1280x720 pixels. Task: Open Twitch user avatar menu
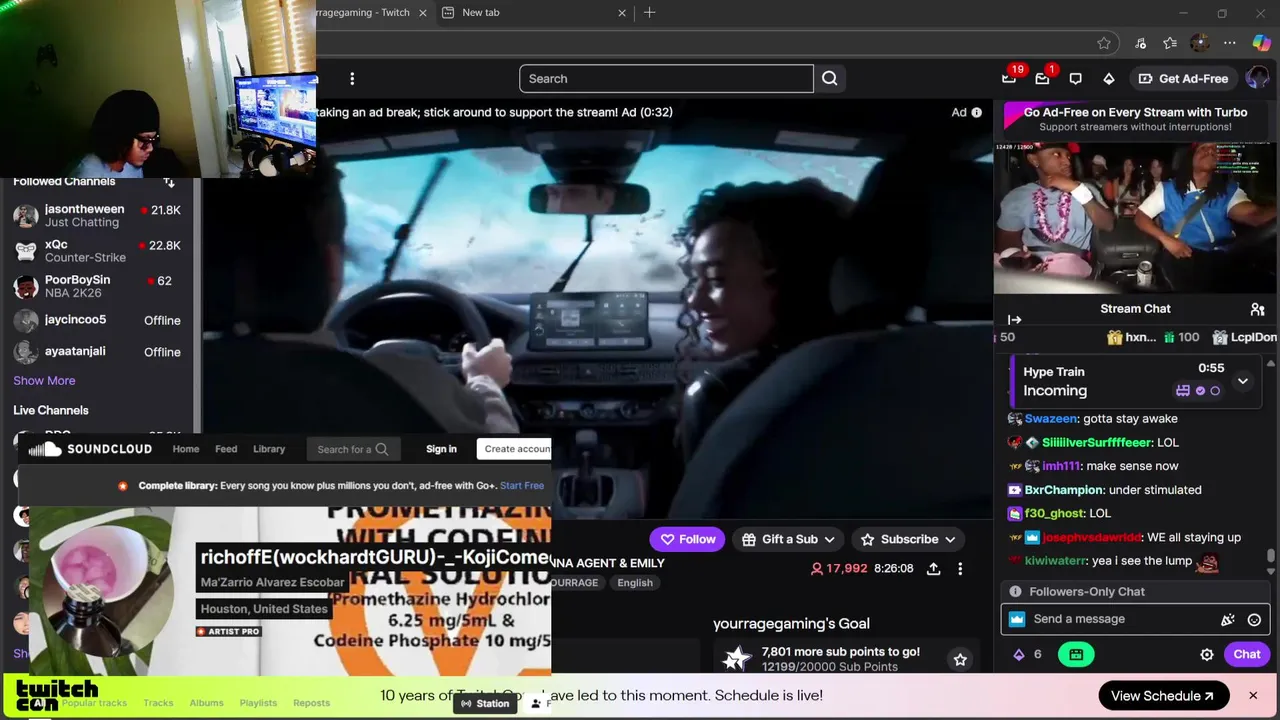(x=1257, y=78)
